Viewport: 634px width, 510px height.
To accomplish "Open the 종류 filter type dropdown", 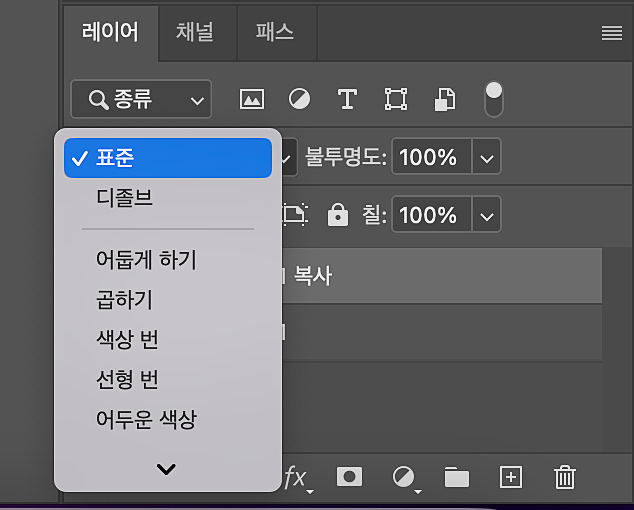I will [141, 99].
